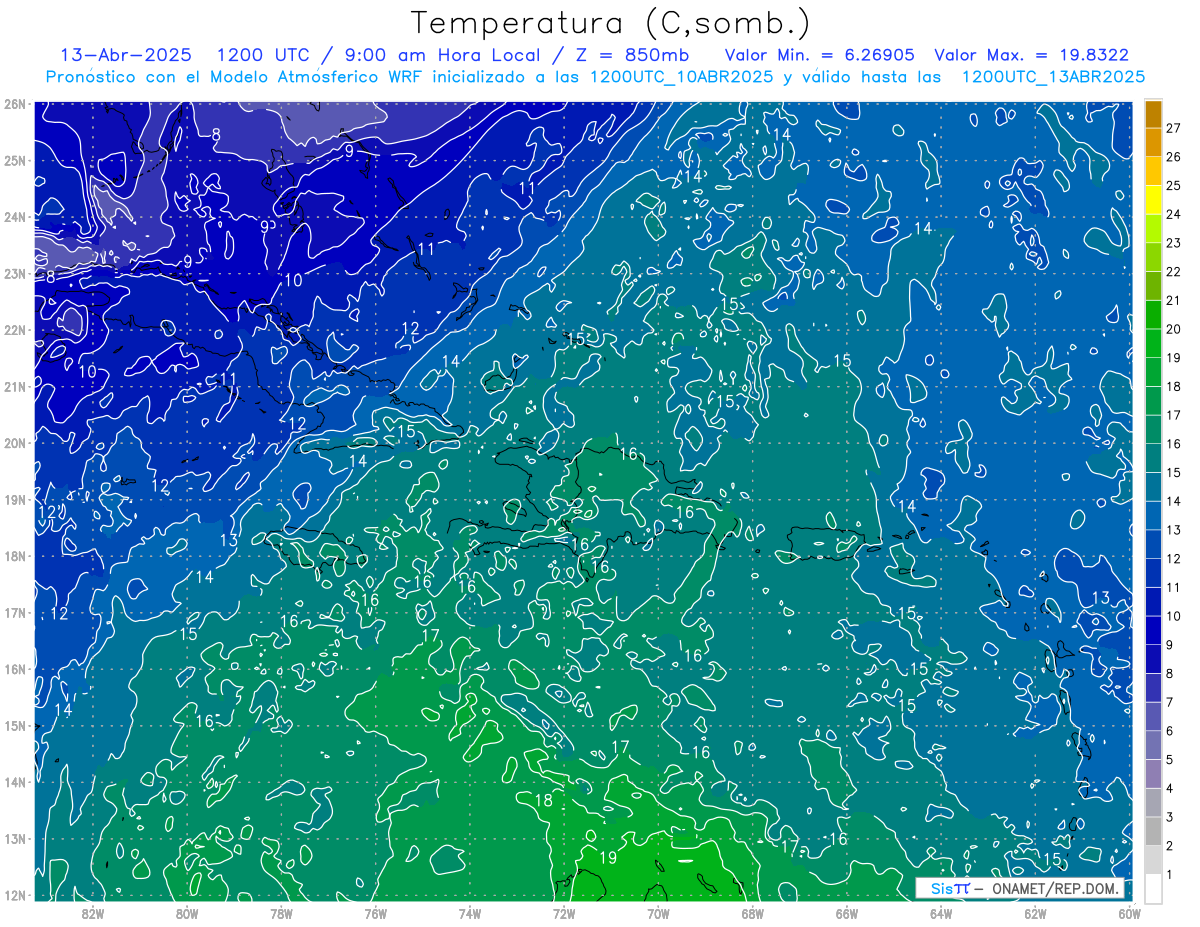This screenshot has width=1200, height=927.
Task: Click the 24N latitude label
Action: [x=14, y=217]
